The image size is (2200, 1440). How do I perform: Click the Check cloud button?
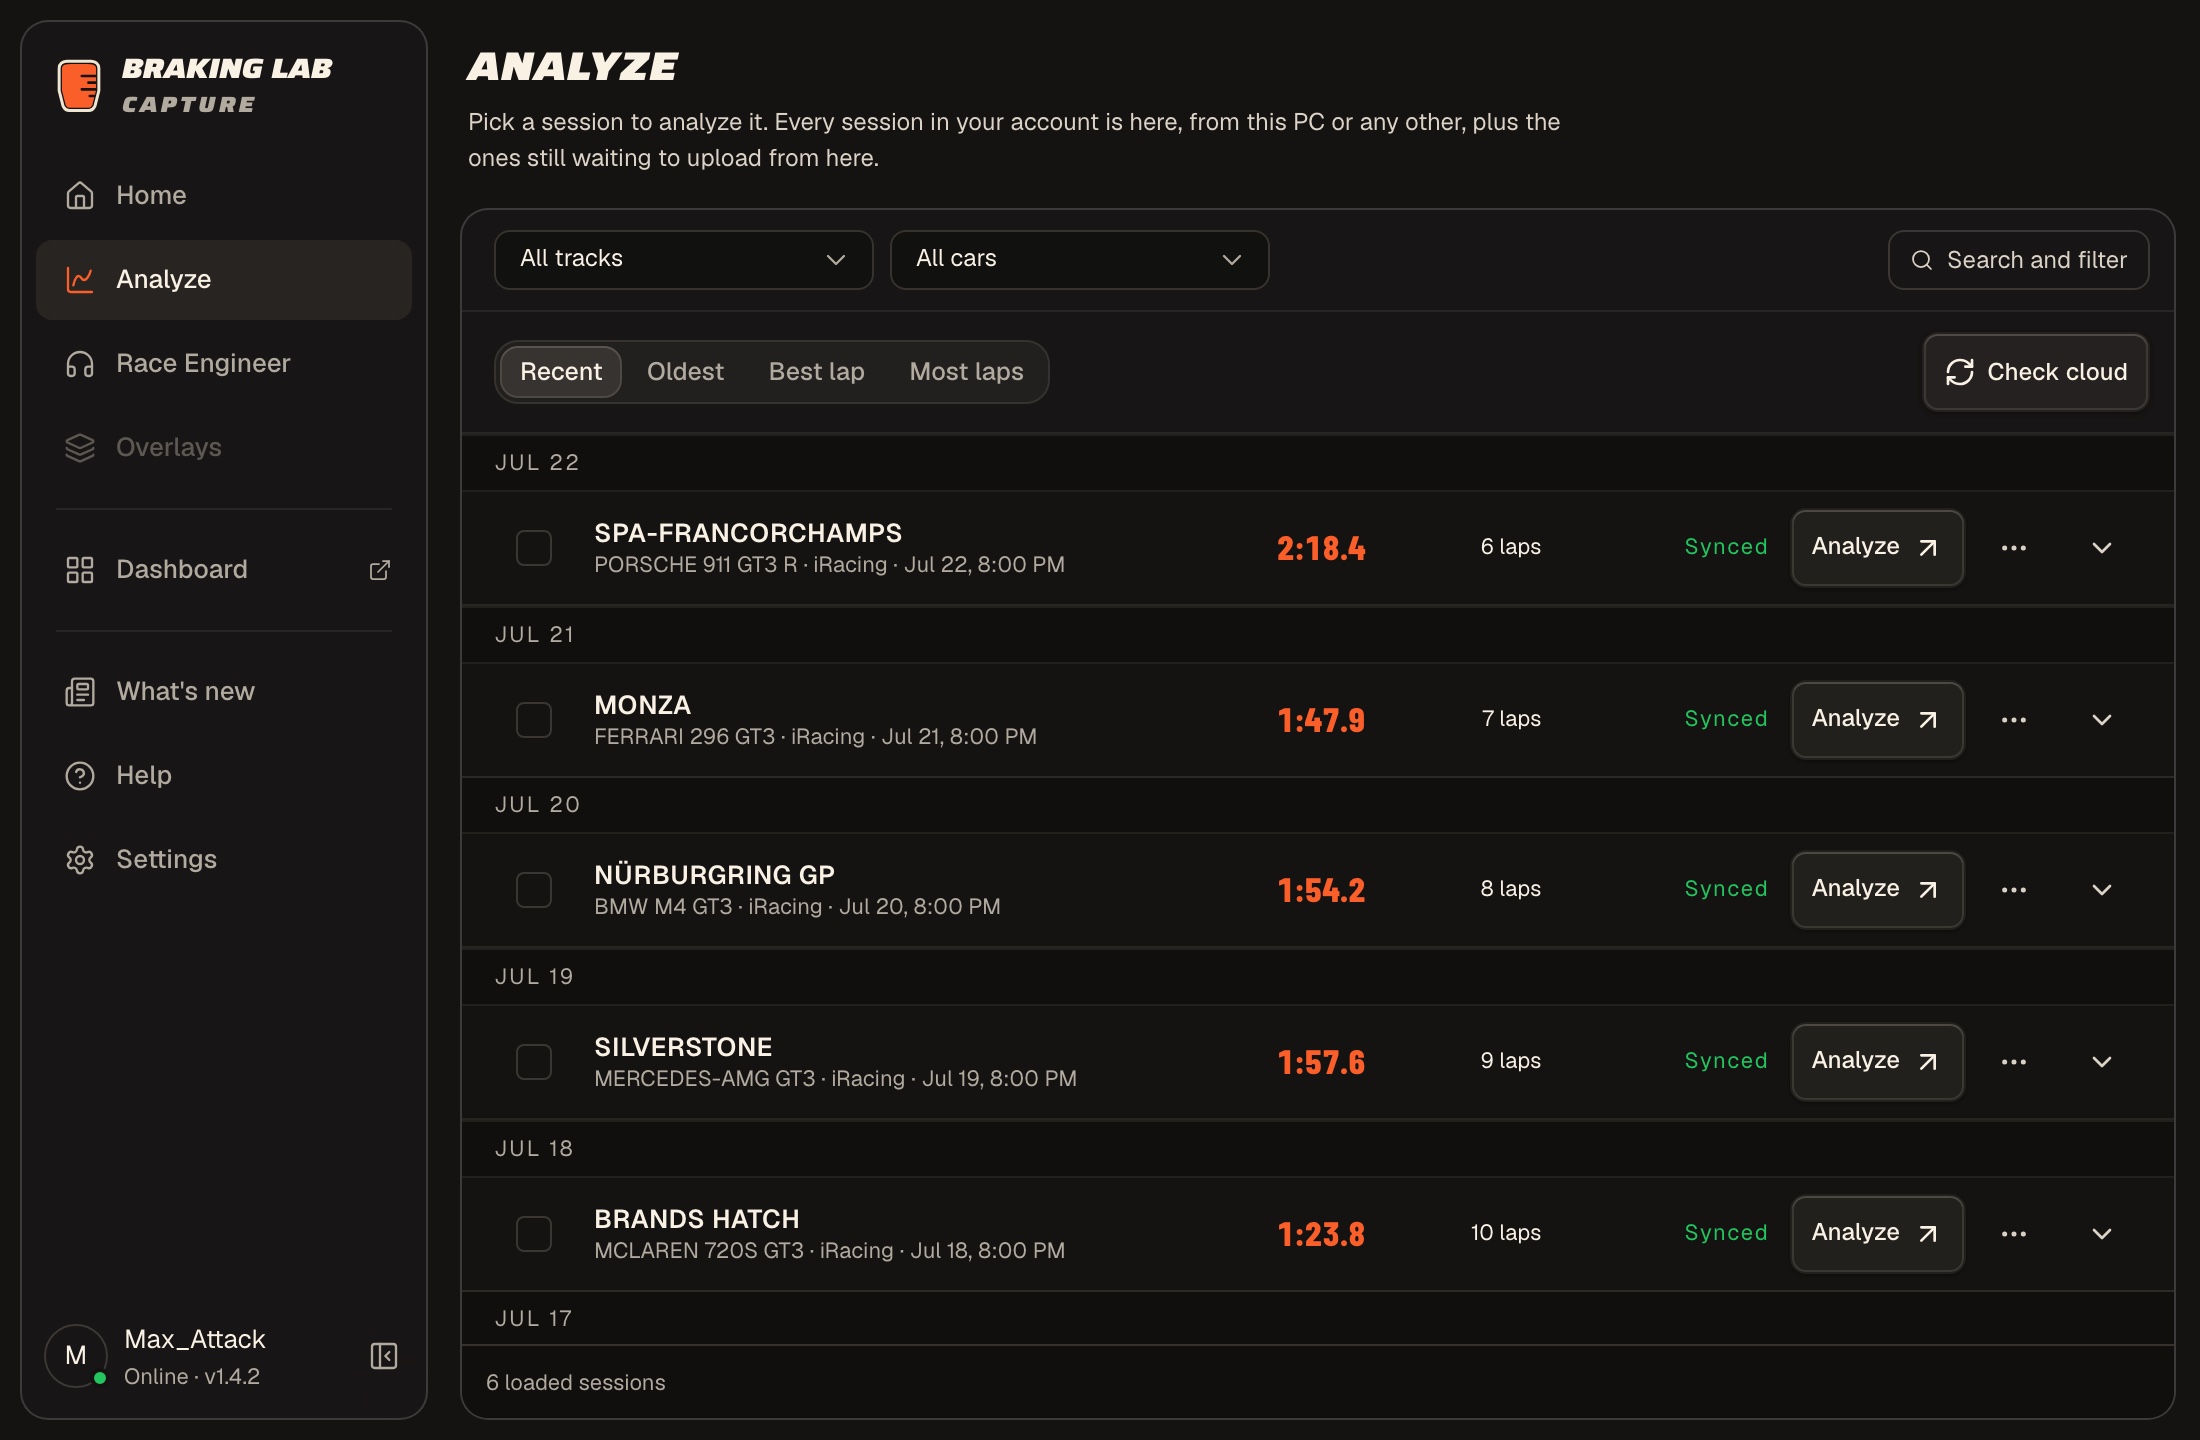click(2036, 372)
